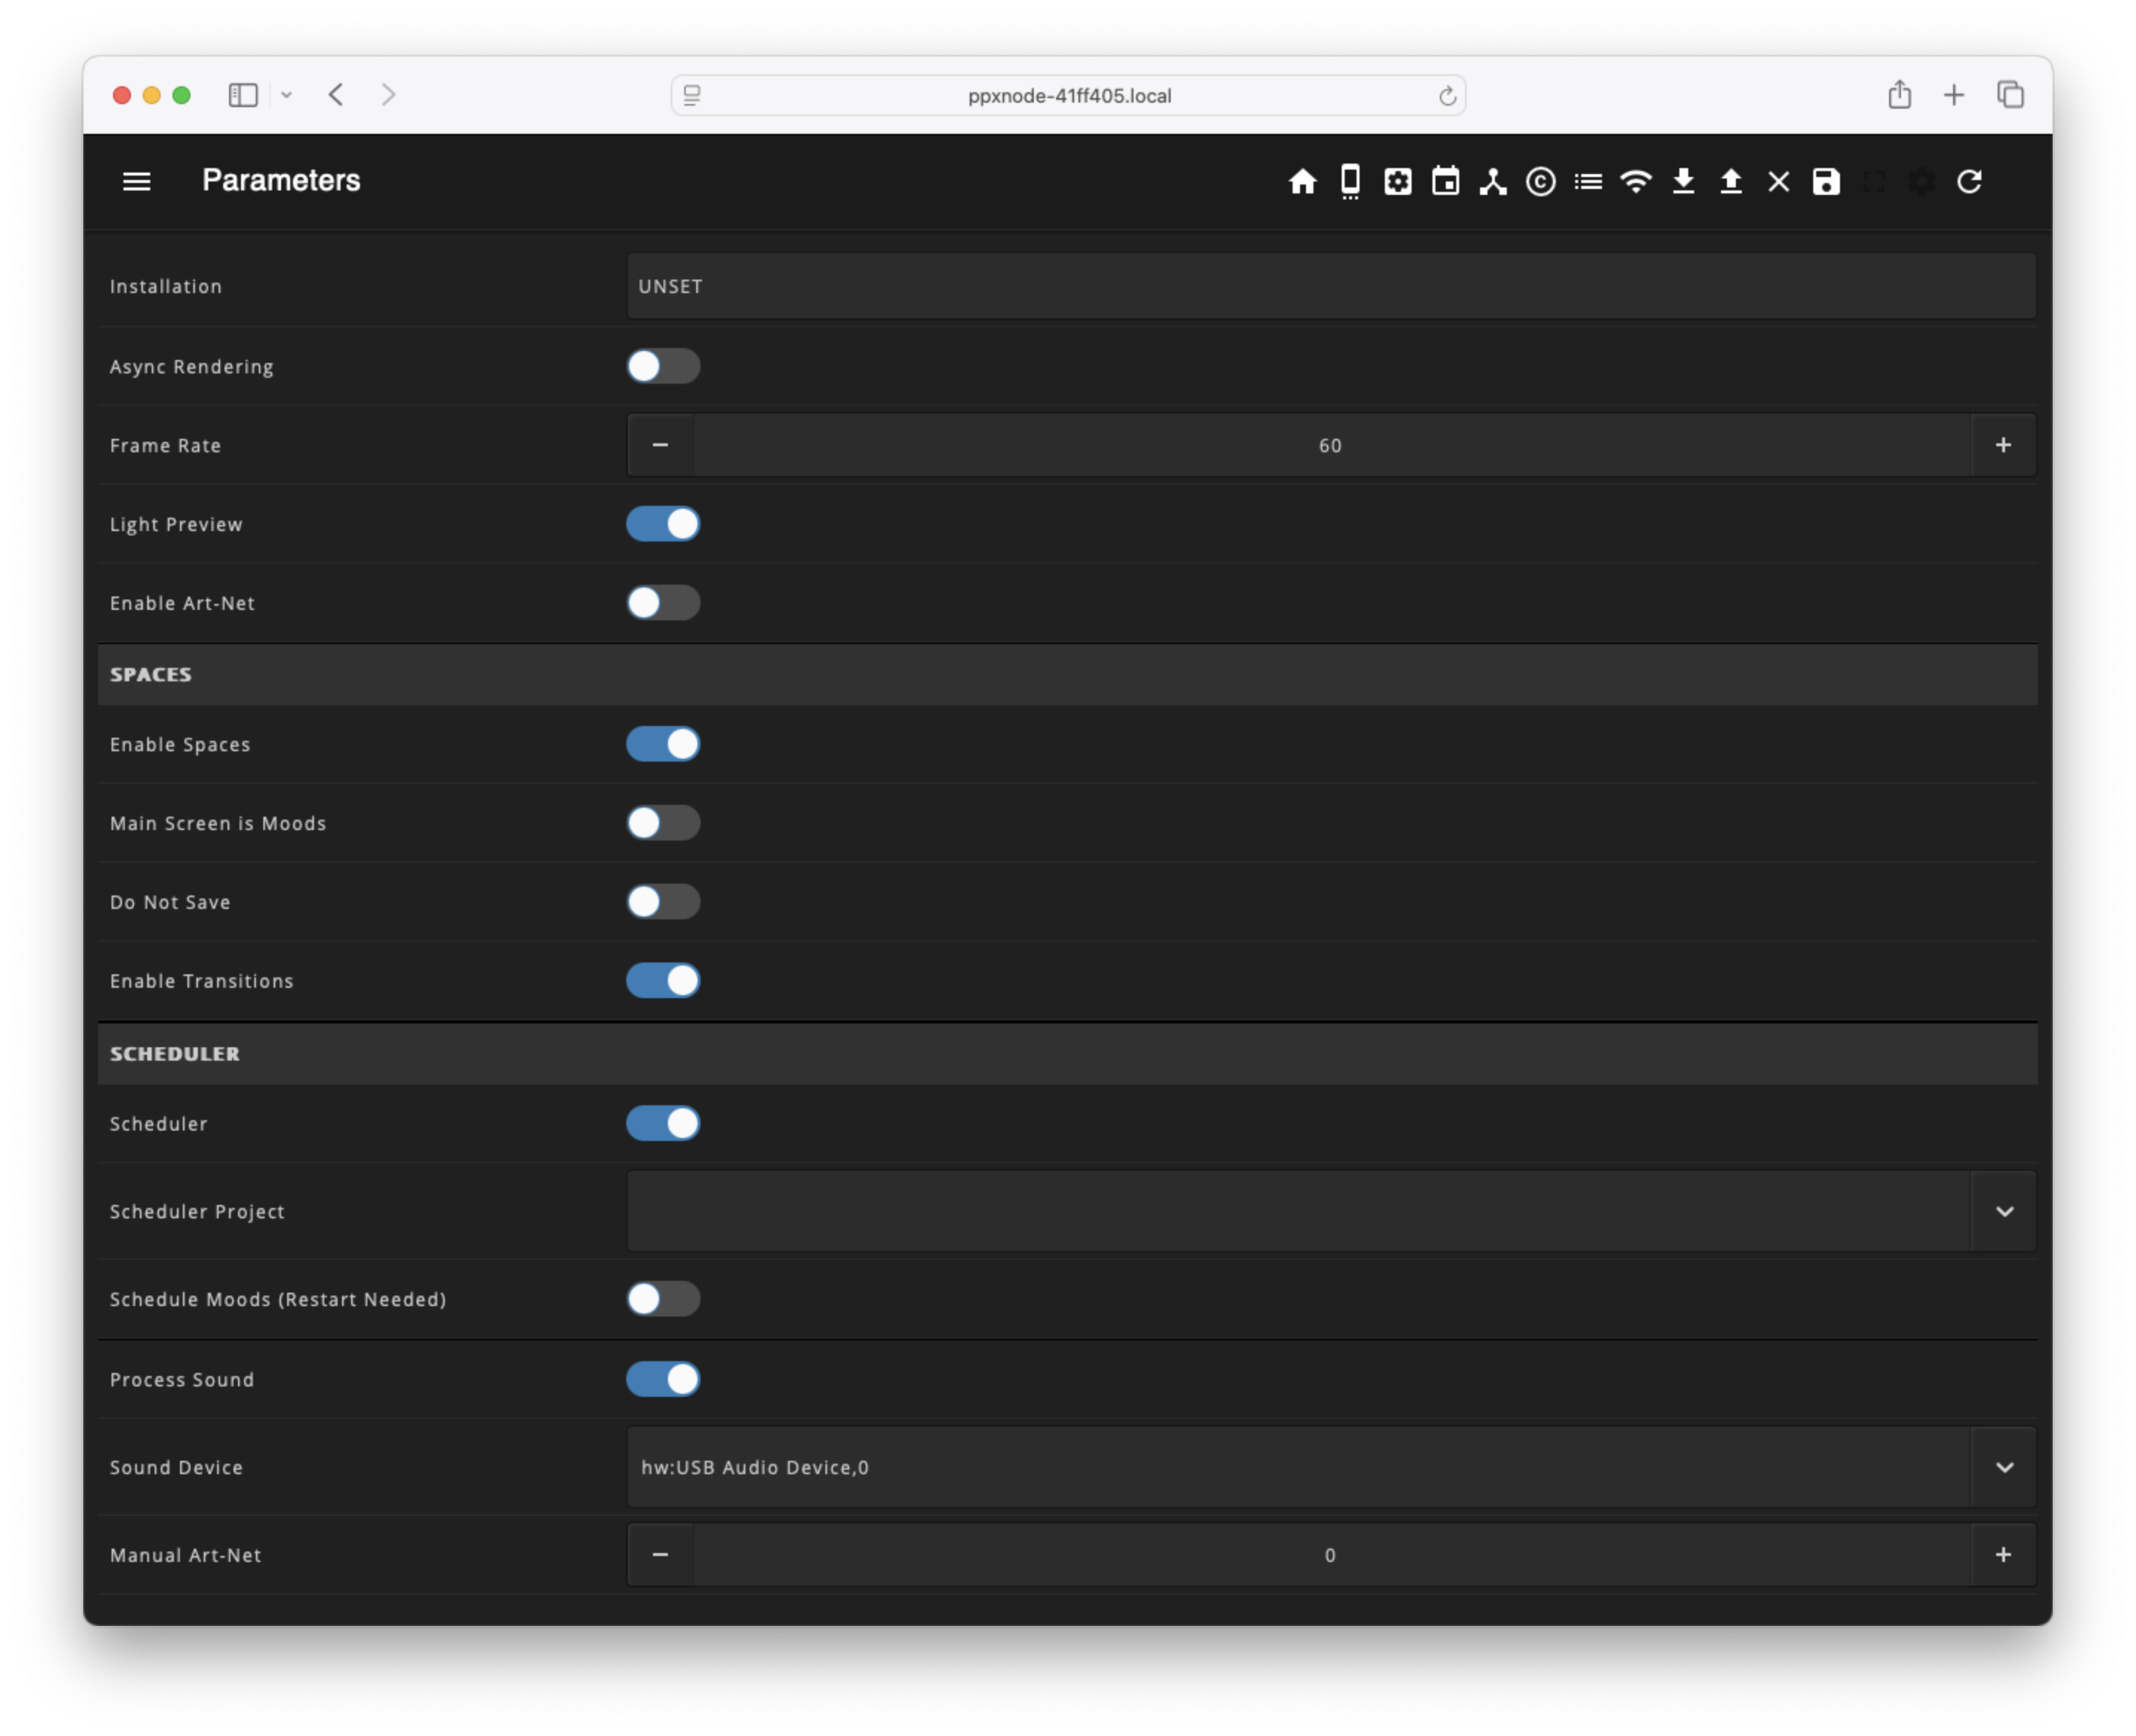Turn off the Scheduler switch
The image size is (2136, 1736).
pyautogui.click(x=663, y=1123)
